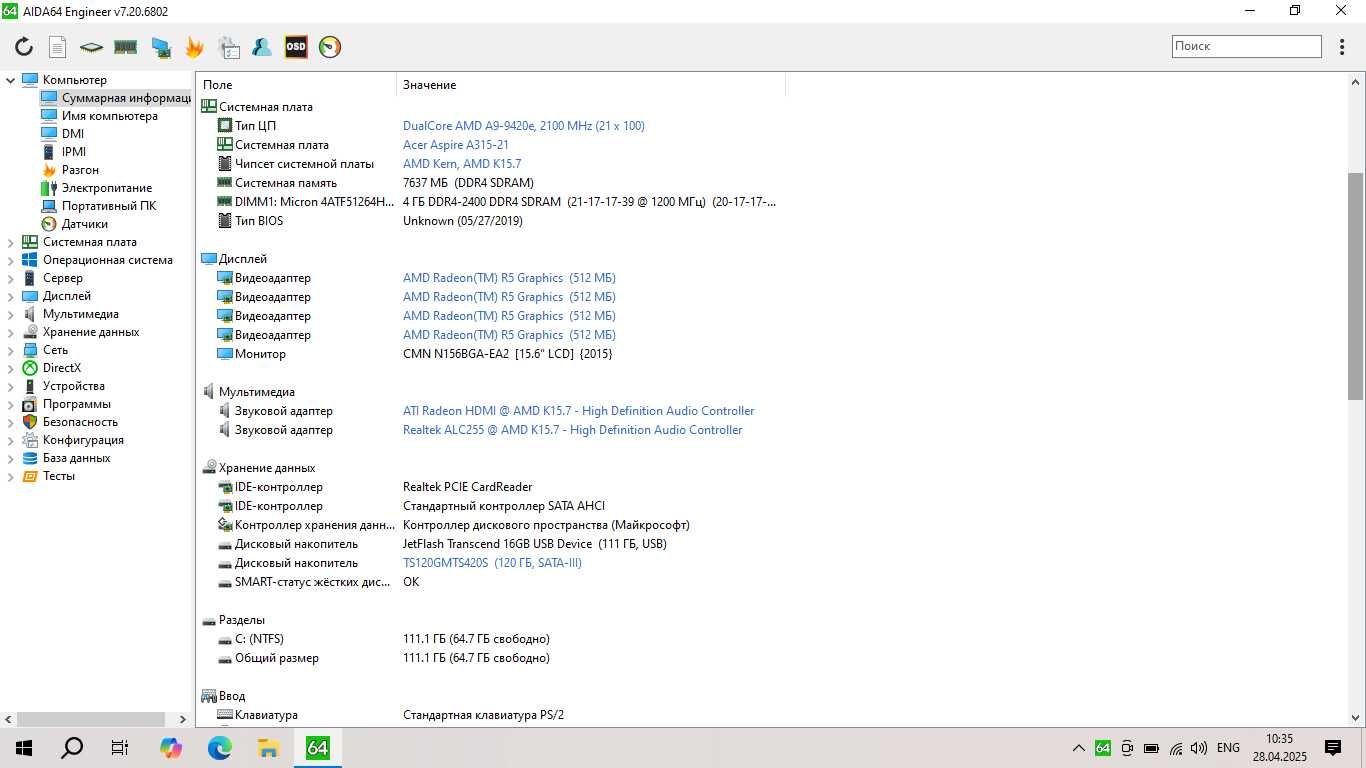Viewport: 1366px width, 768px height.
Task: Expand the DirectX tree node
Action: [11, 368]
